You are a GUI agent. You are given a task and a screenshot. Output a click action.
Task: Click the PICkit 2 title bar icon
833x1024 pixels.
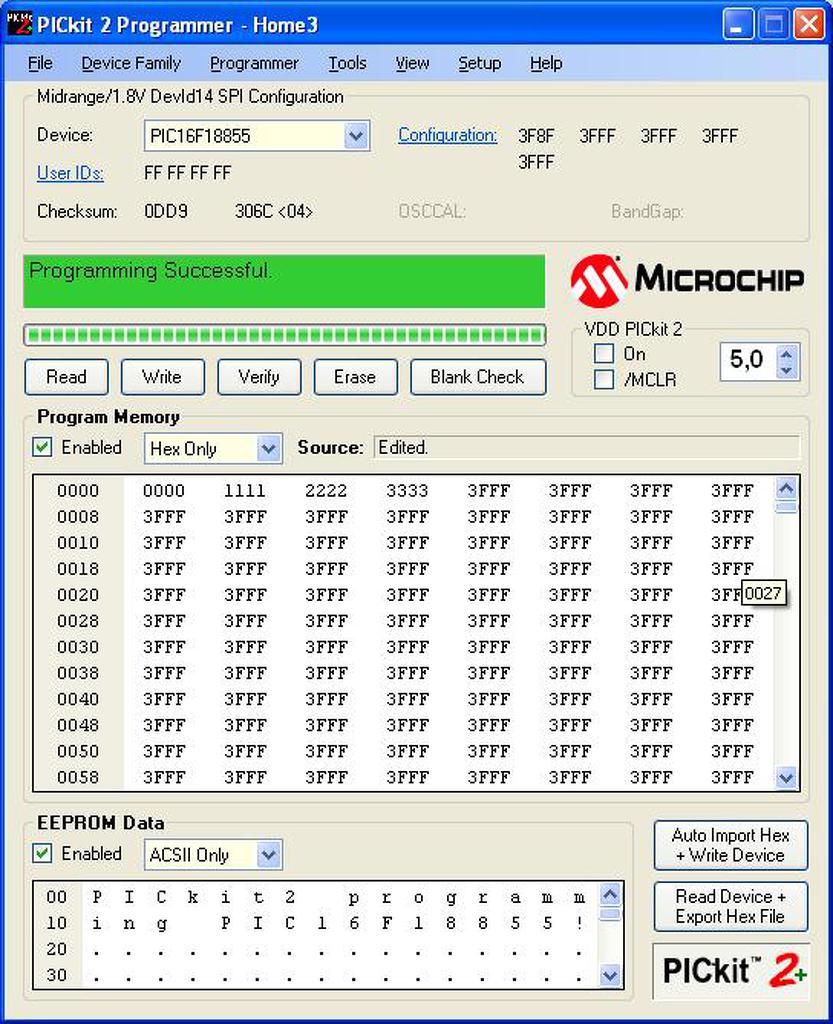(x=19, y=24)
